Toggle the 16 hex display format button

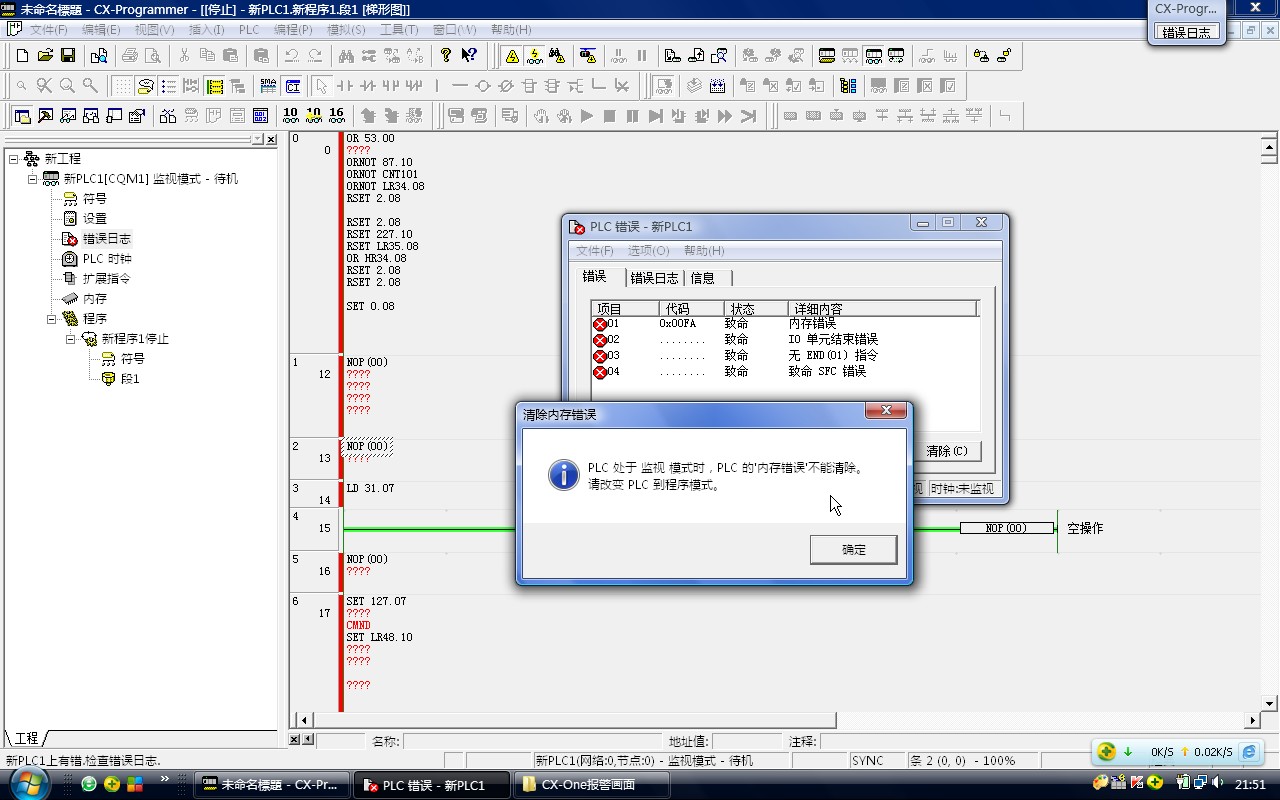point(336,116)
